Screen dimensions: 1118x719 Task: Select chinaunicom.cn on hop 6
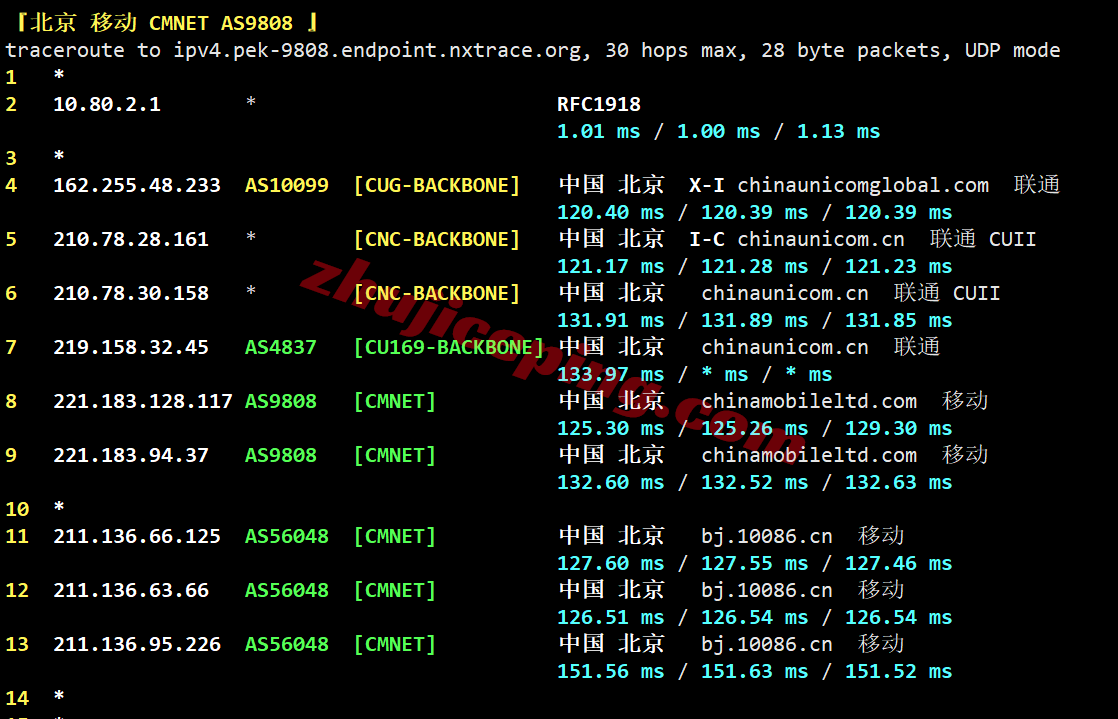785,293
